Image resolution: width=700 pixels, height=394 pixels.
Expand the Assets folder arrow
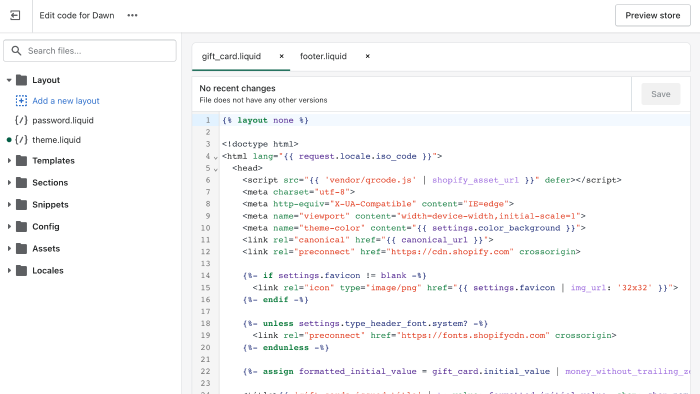coord(9,249)
